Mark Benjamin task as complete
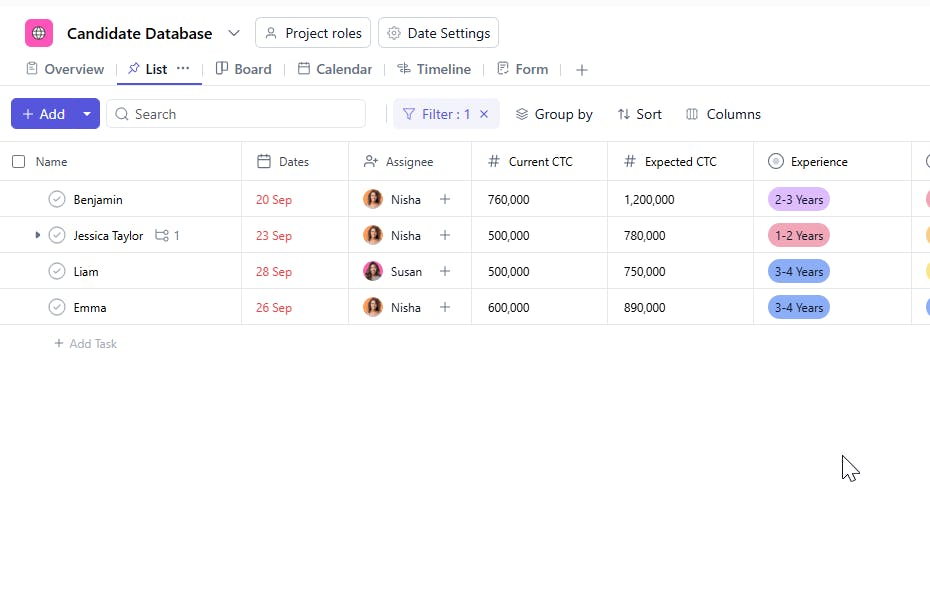Image resolution: width=930 pixels, height=600 pixels. tap(57, 200)
